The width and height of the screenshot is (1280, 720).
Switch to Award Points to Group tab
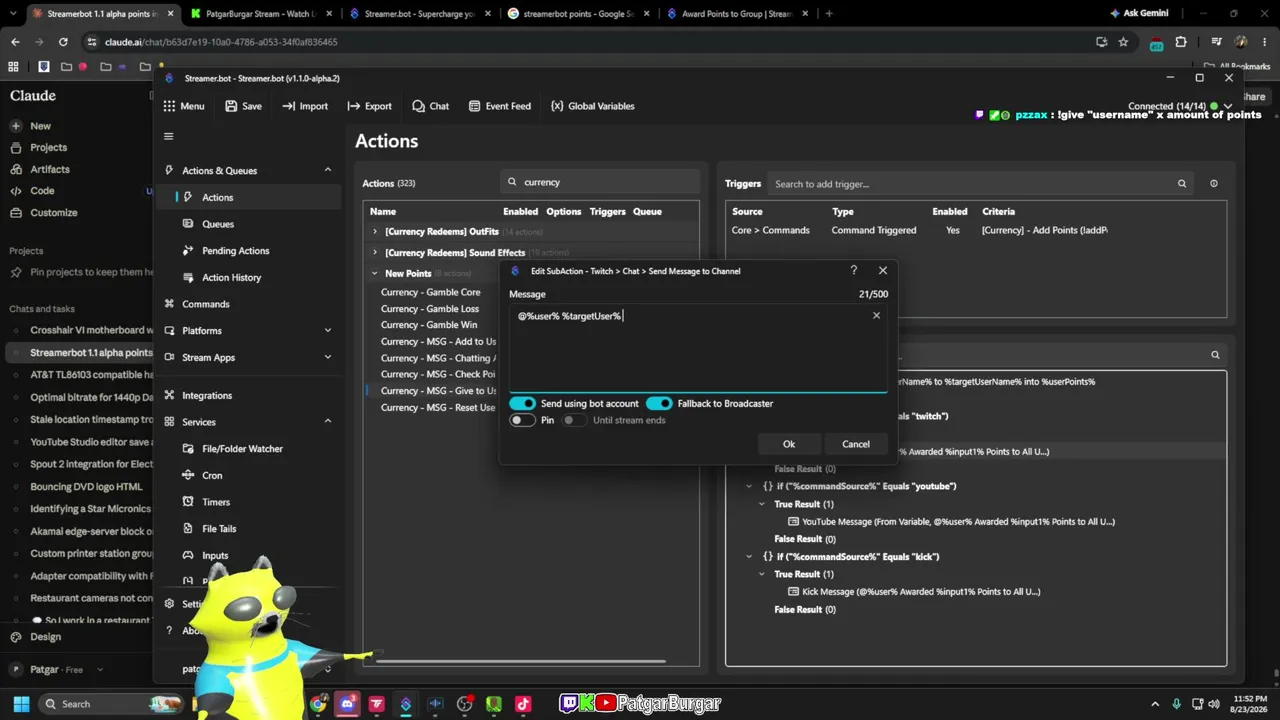pos(736,14)
